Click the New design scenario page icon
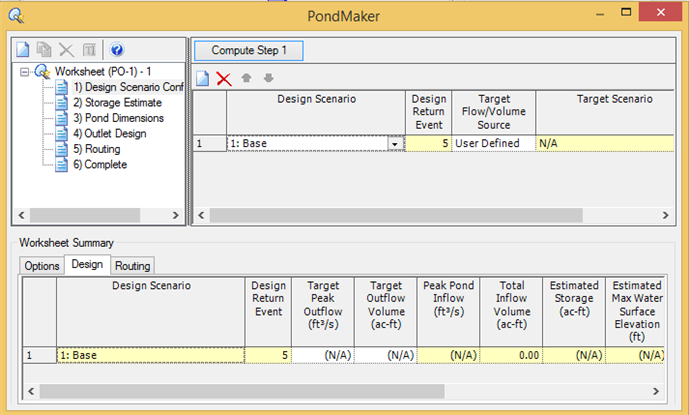Image resolution: width=689 pixels, height=415 pixels. [203, 78]
